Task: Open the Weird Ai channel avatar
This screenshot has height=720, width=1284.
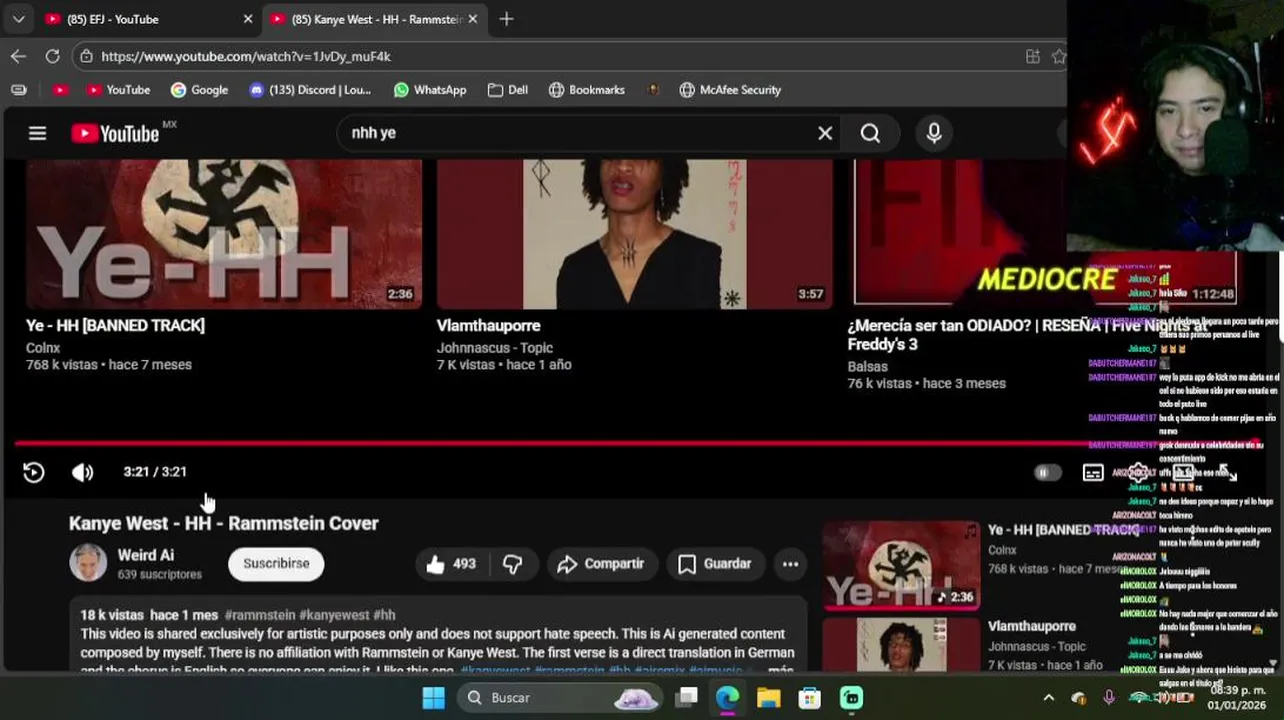Action: click(88, 563)
